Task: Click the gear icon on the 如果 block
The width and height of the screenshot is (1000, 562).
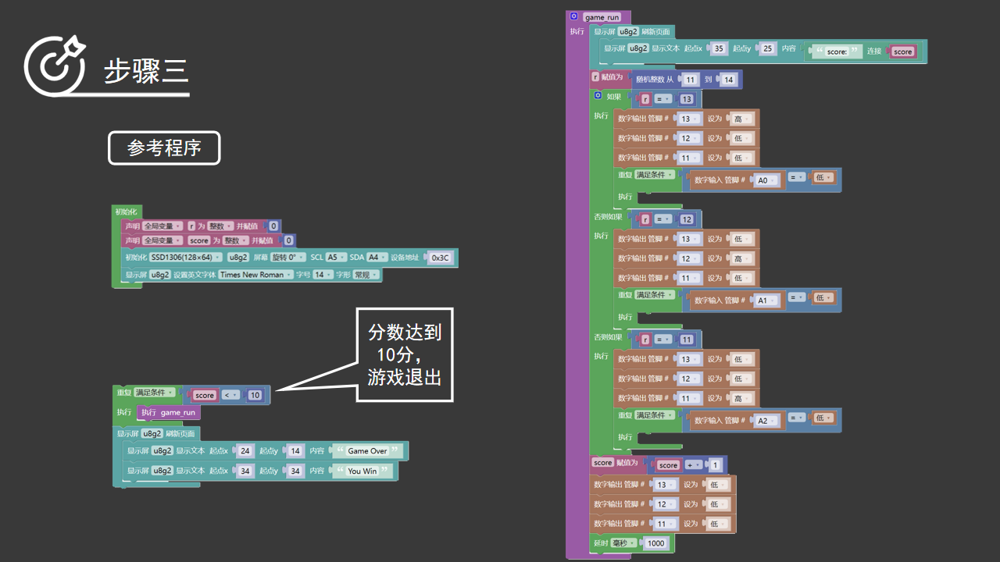Action: 598,96
